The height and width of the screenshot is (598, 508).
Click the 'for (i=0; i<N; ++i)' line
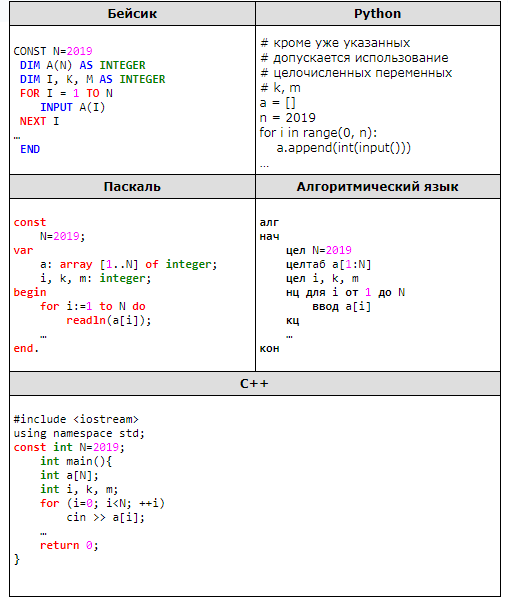tap(102, 503)
